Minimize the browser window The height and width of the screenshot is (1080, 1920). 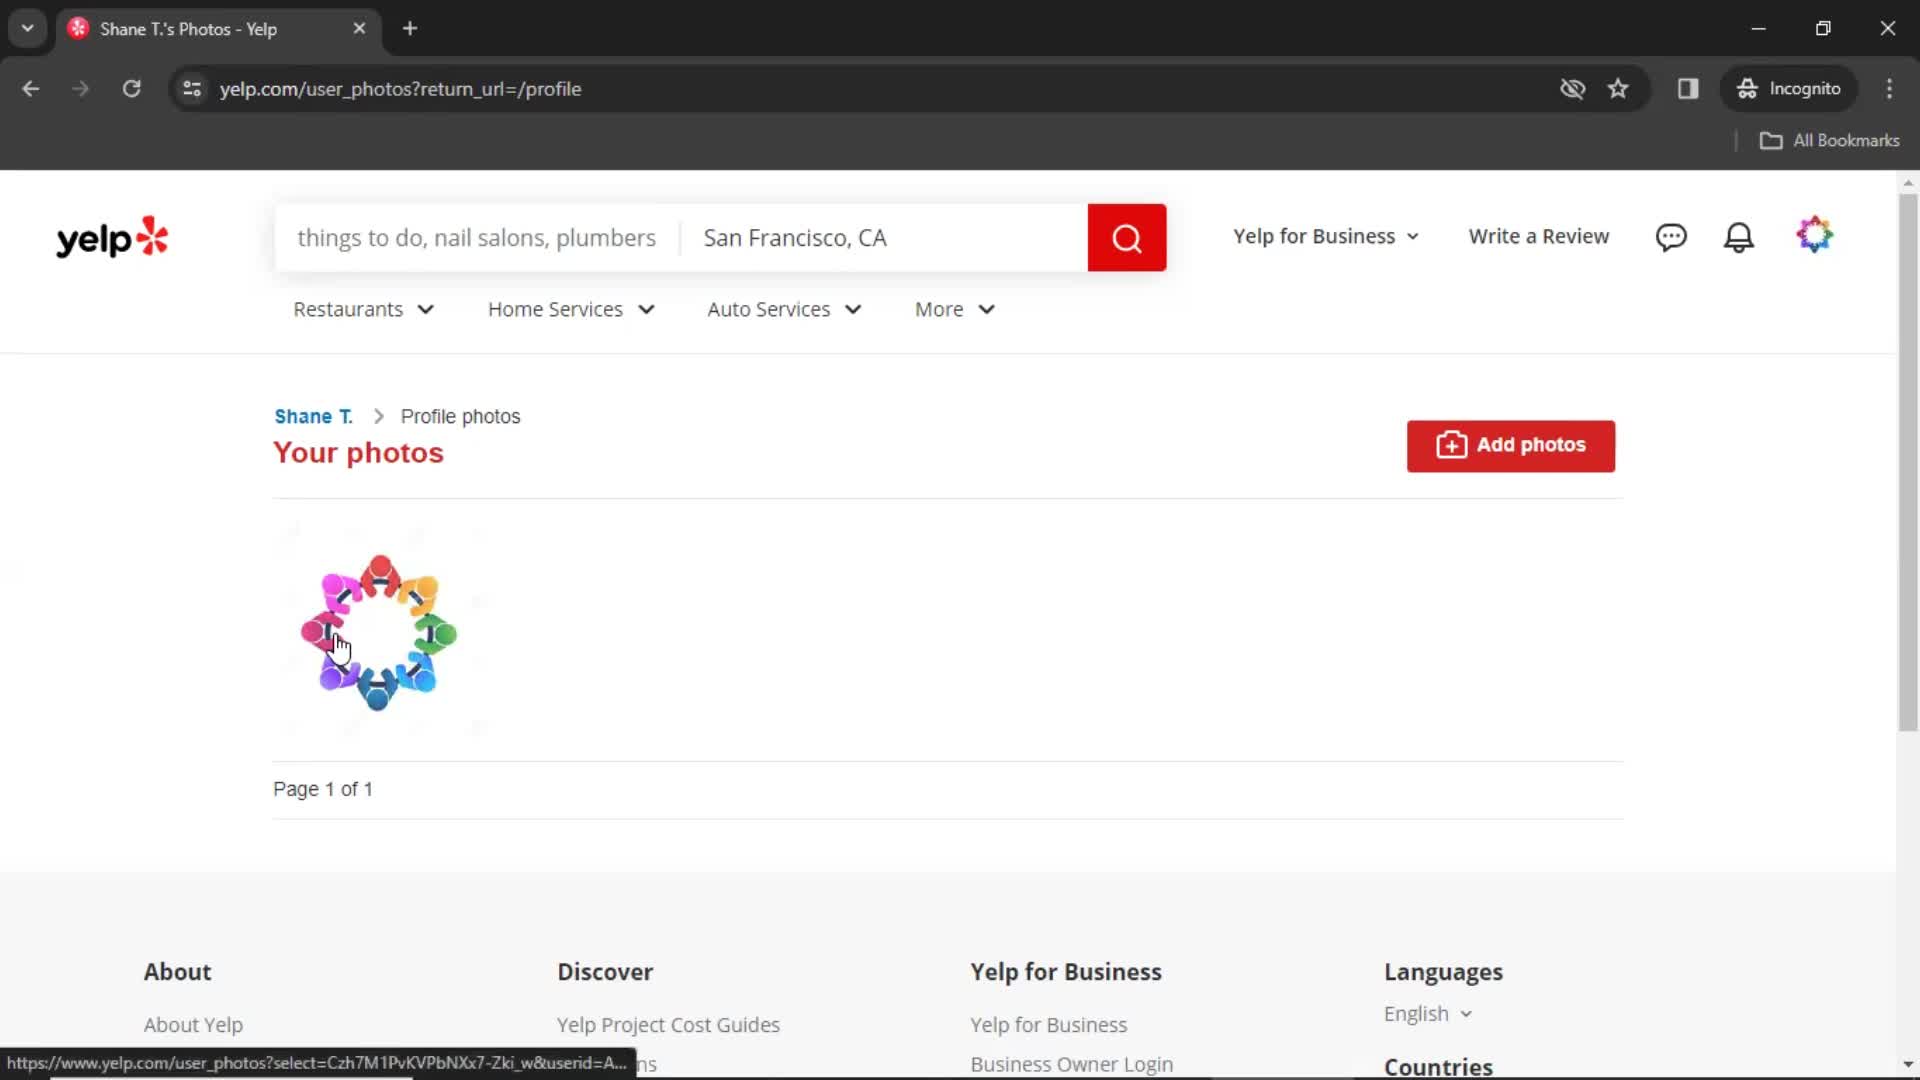pos(1758,29)
